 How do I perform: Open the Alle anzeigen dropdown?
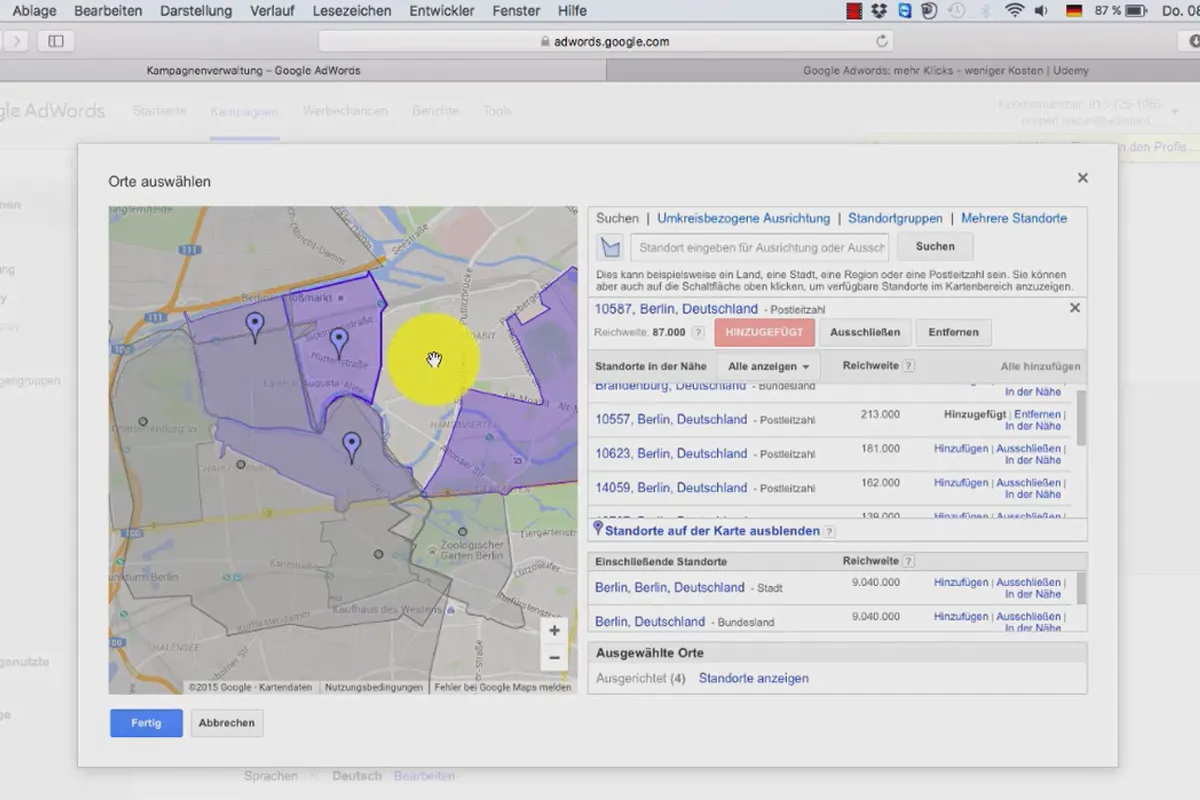point(768,367)
